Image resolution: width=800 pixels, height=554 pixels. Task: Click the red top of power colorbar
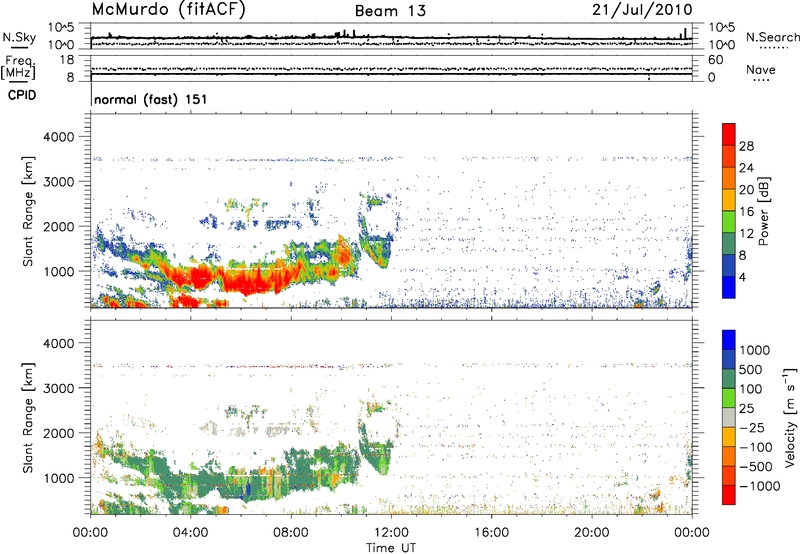coord(729,134)
